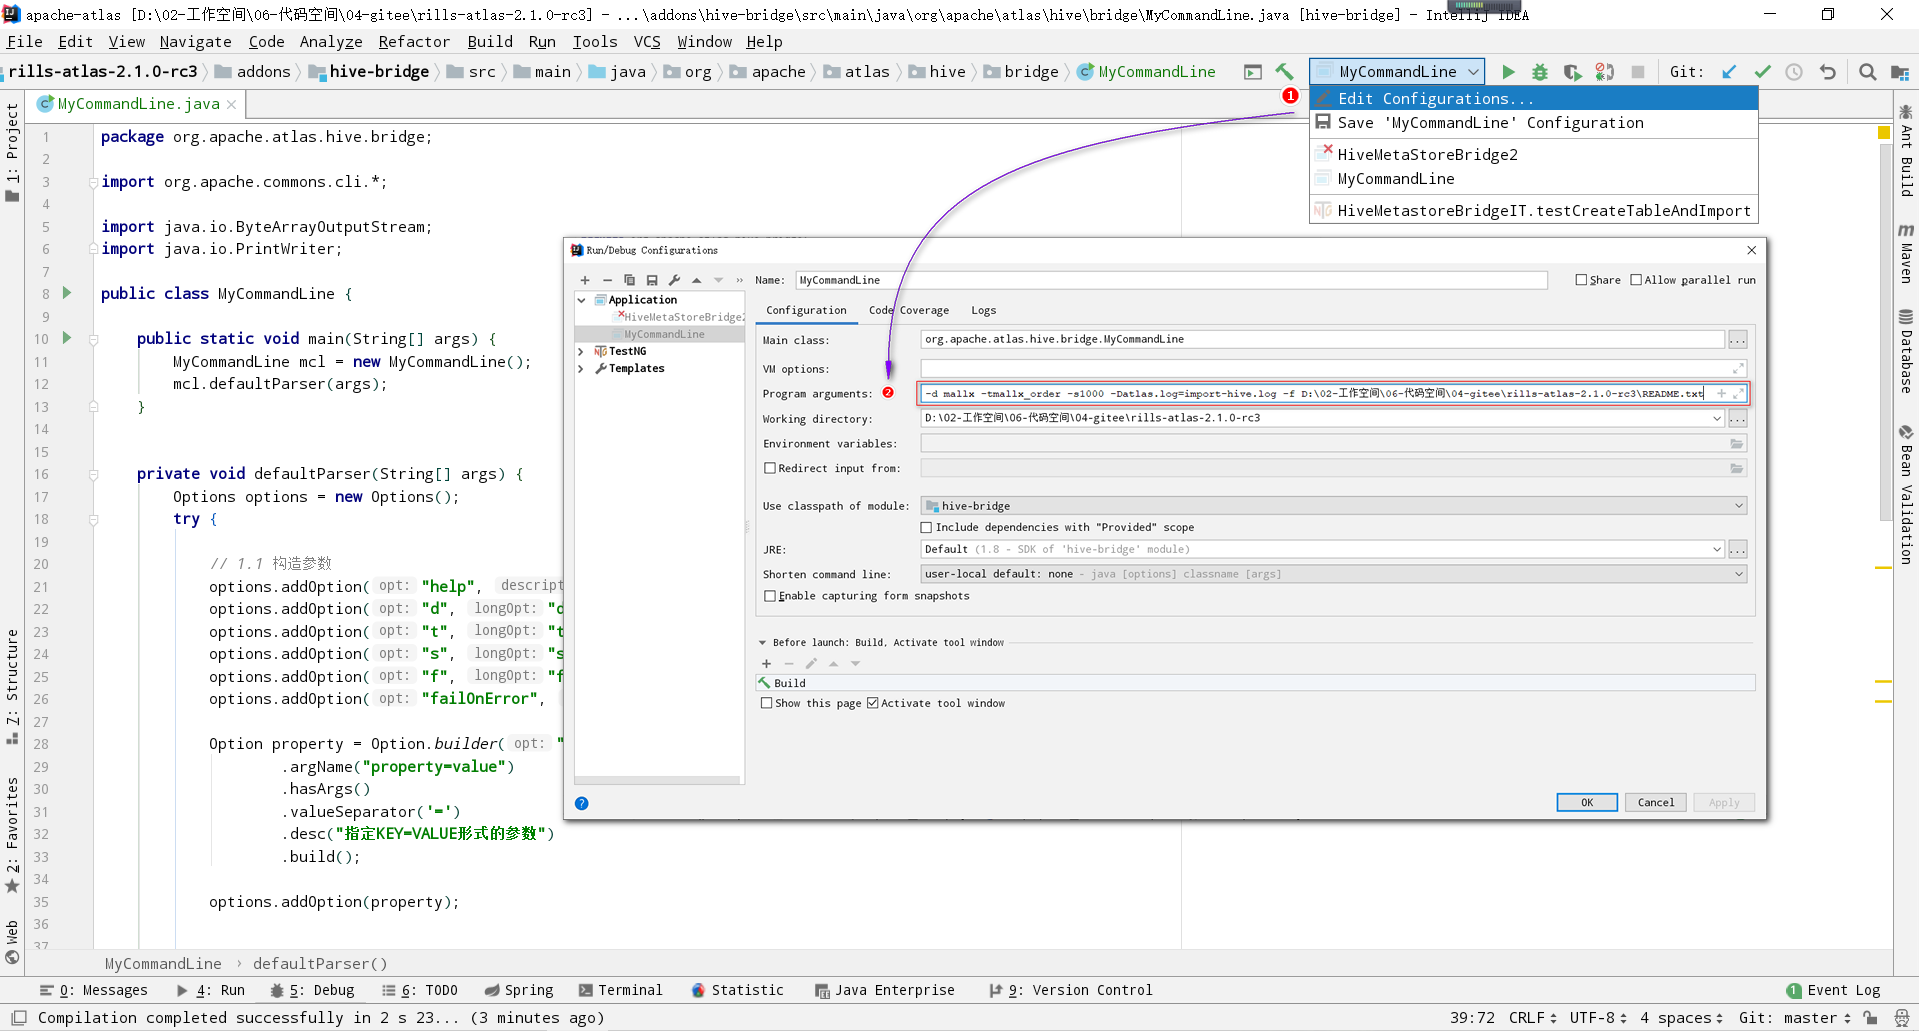Click Git Commit green checkmark
This screenshot has height=1031, width=1919.
click(x=1762, y=72)
